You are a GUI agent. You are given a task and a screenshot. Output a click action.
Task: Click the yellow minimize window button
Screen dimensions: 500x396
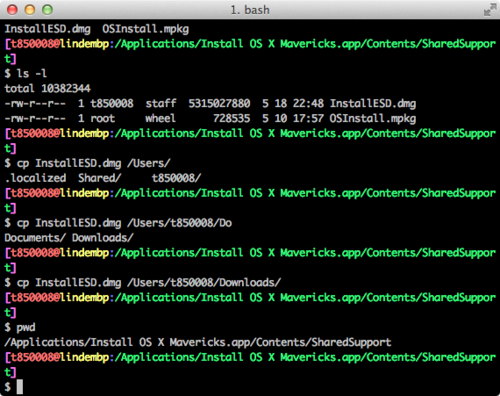pos(30,10)
